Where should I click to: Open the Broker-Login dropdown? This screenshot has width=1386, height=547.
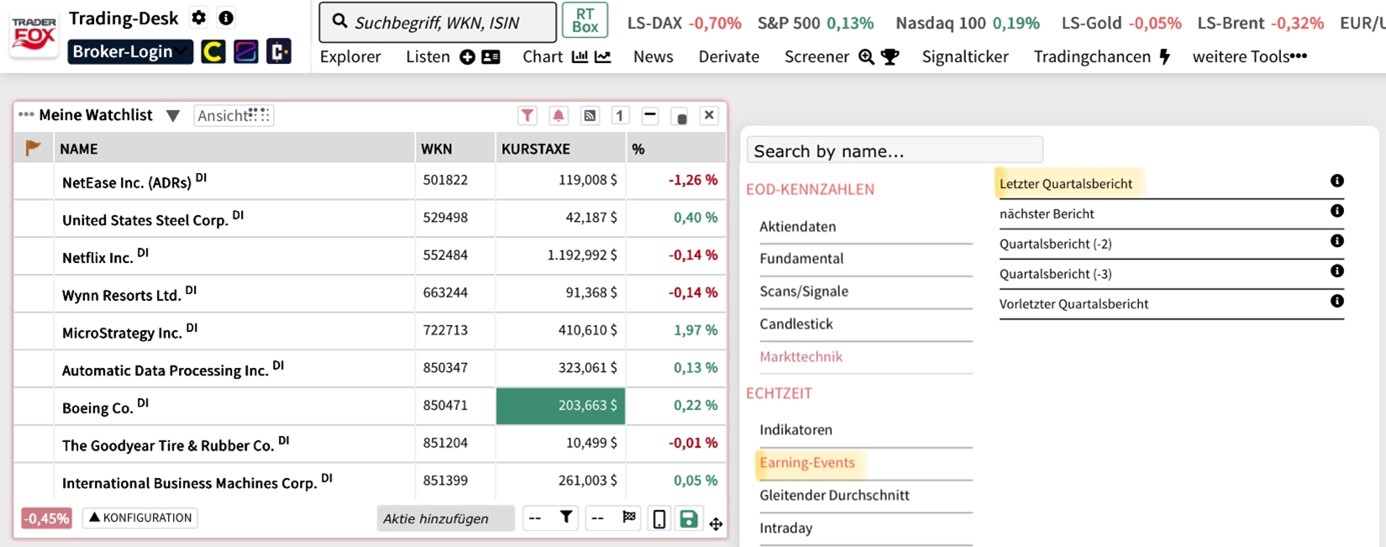click(x=130, y=51)
